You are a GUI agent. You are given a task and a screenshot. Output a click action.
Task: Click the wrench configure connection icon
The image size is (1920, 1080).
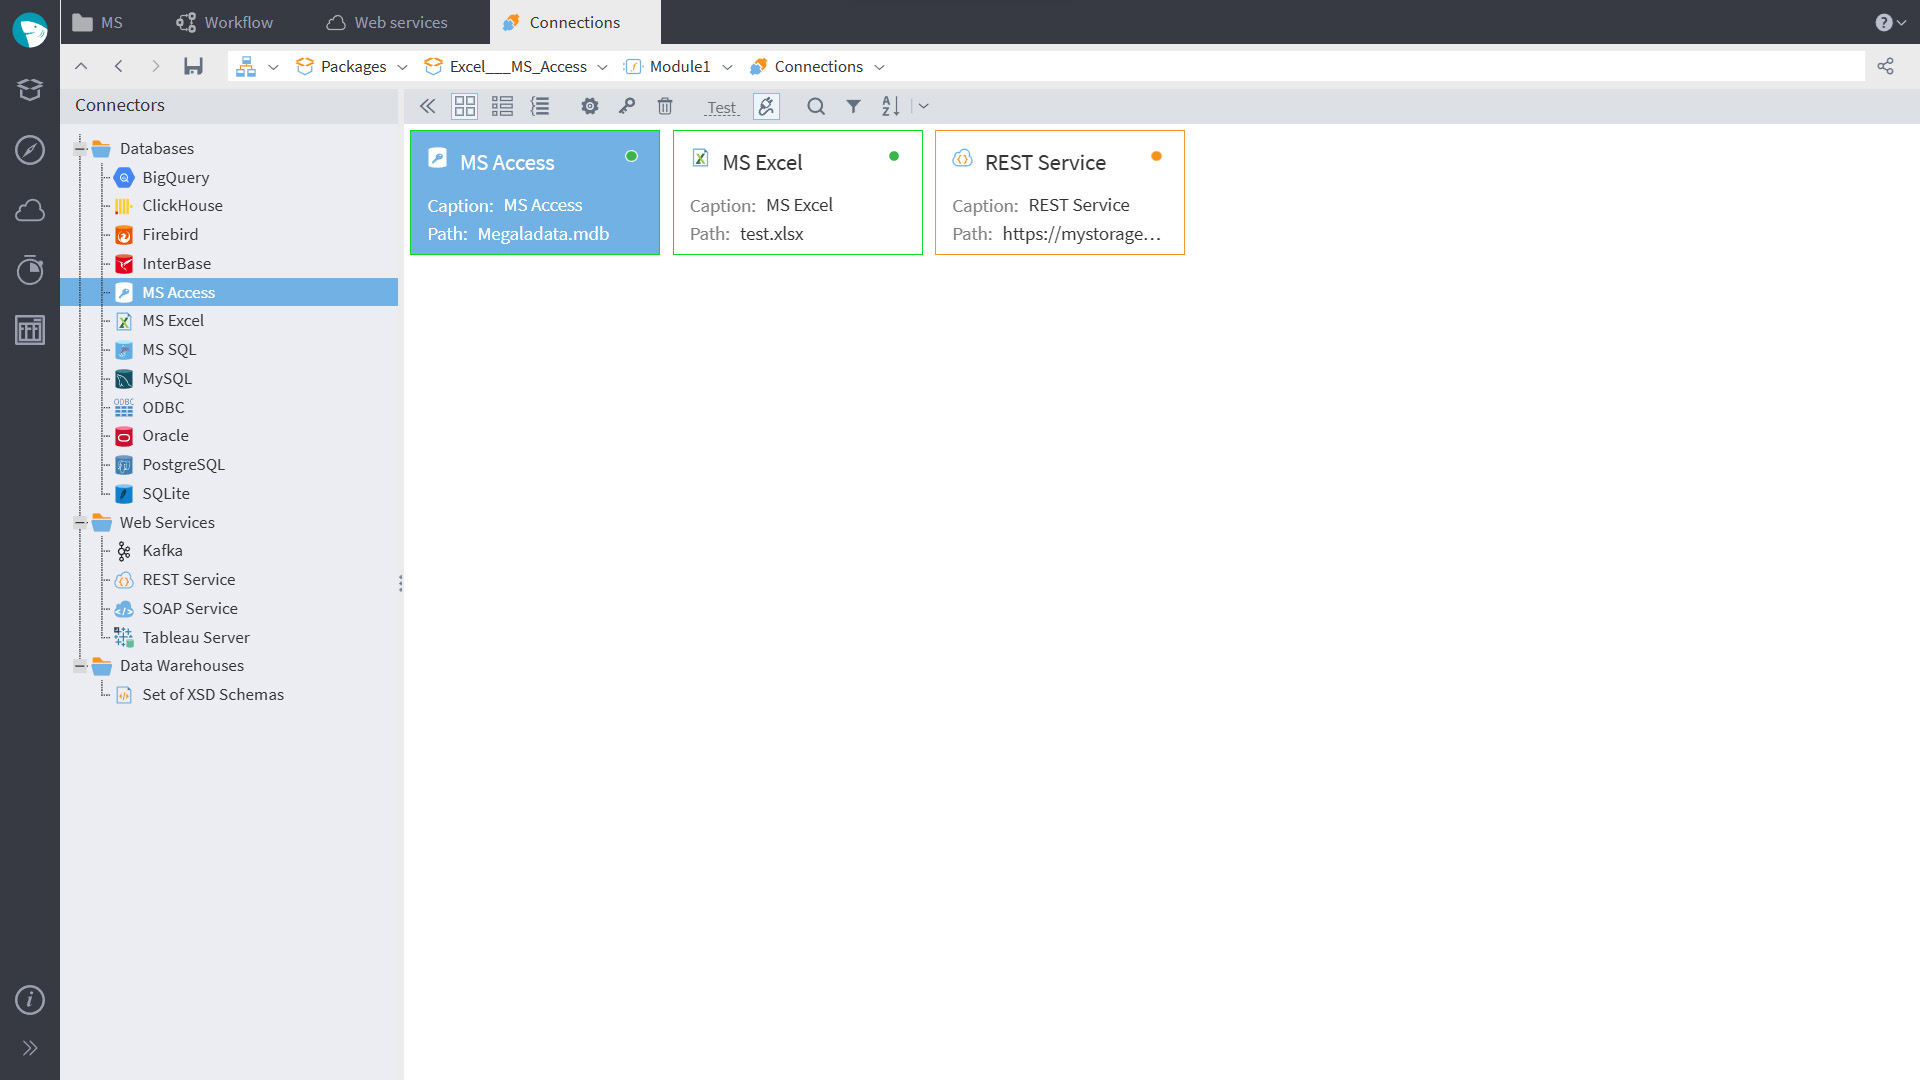point(627,106)
